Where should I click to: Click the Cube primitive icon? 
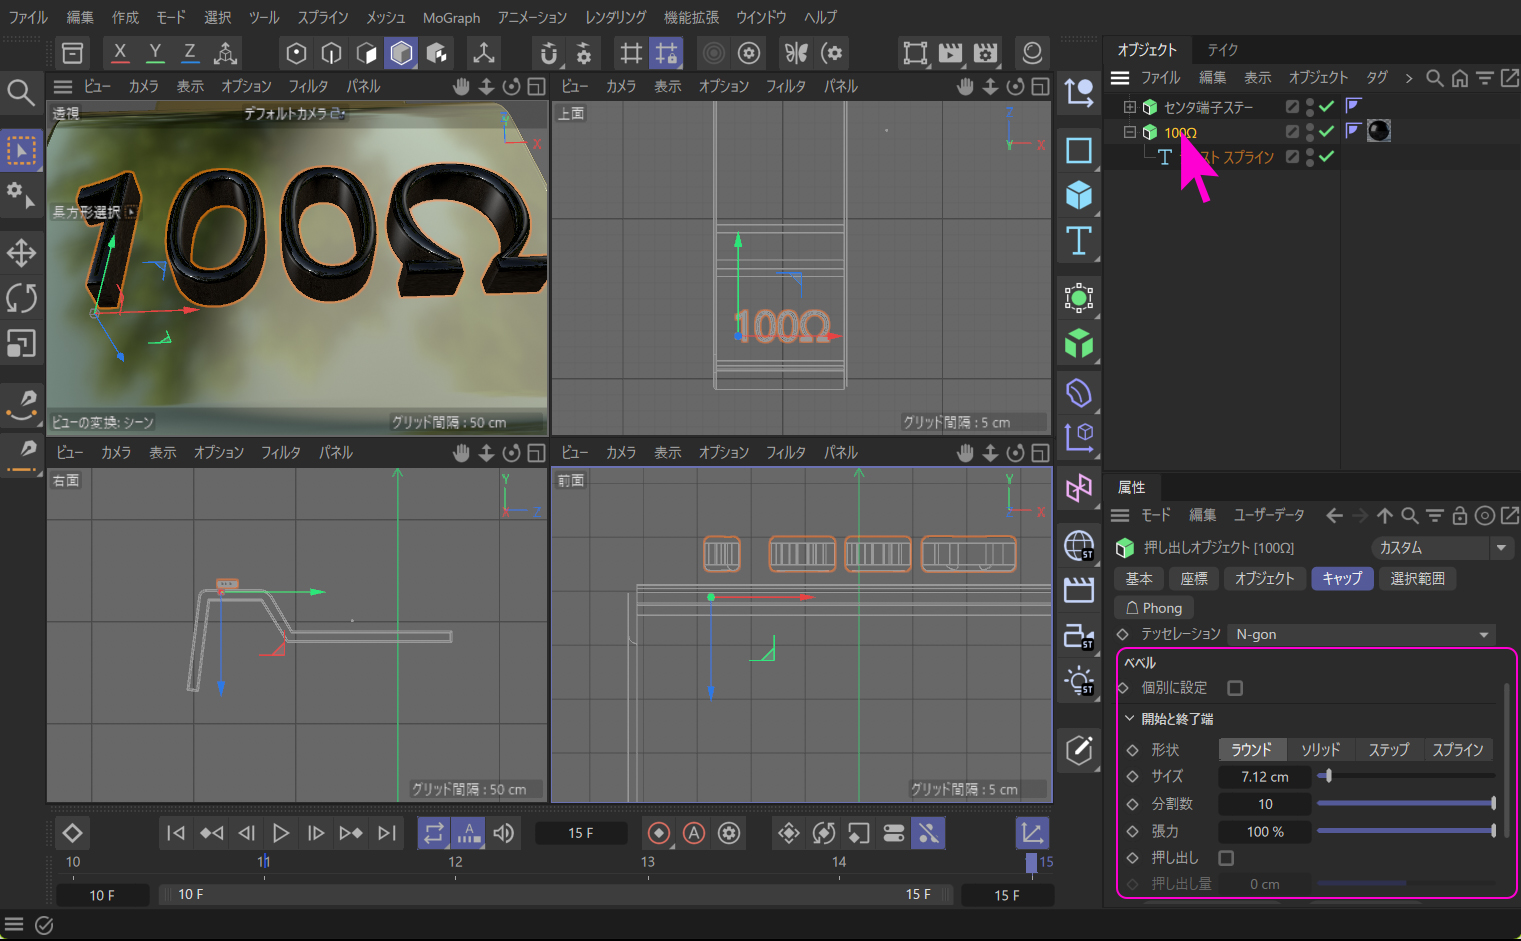[x=1078, y=195]
